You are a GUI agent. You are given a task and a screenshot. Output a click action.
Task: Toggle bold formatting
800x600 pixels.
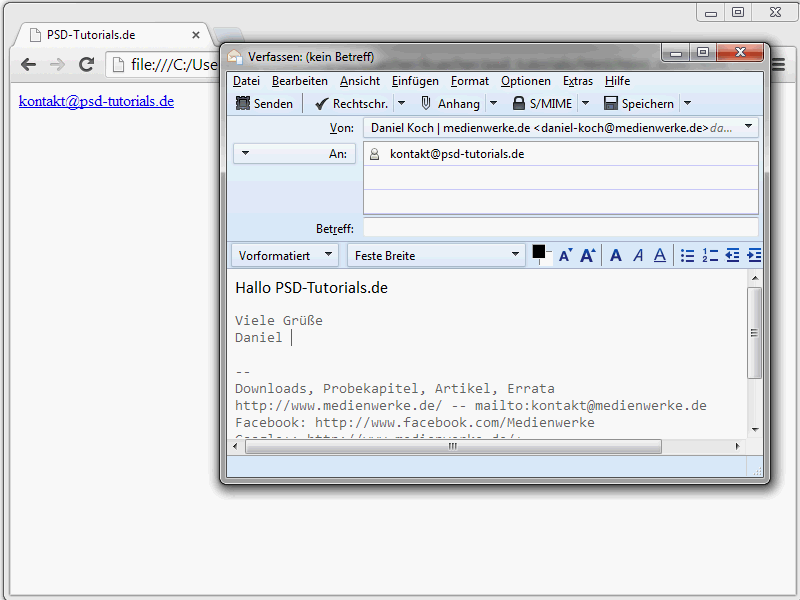[616, 255]
